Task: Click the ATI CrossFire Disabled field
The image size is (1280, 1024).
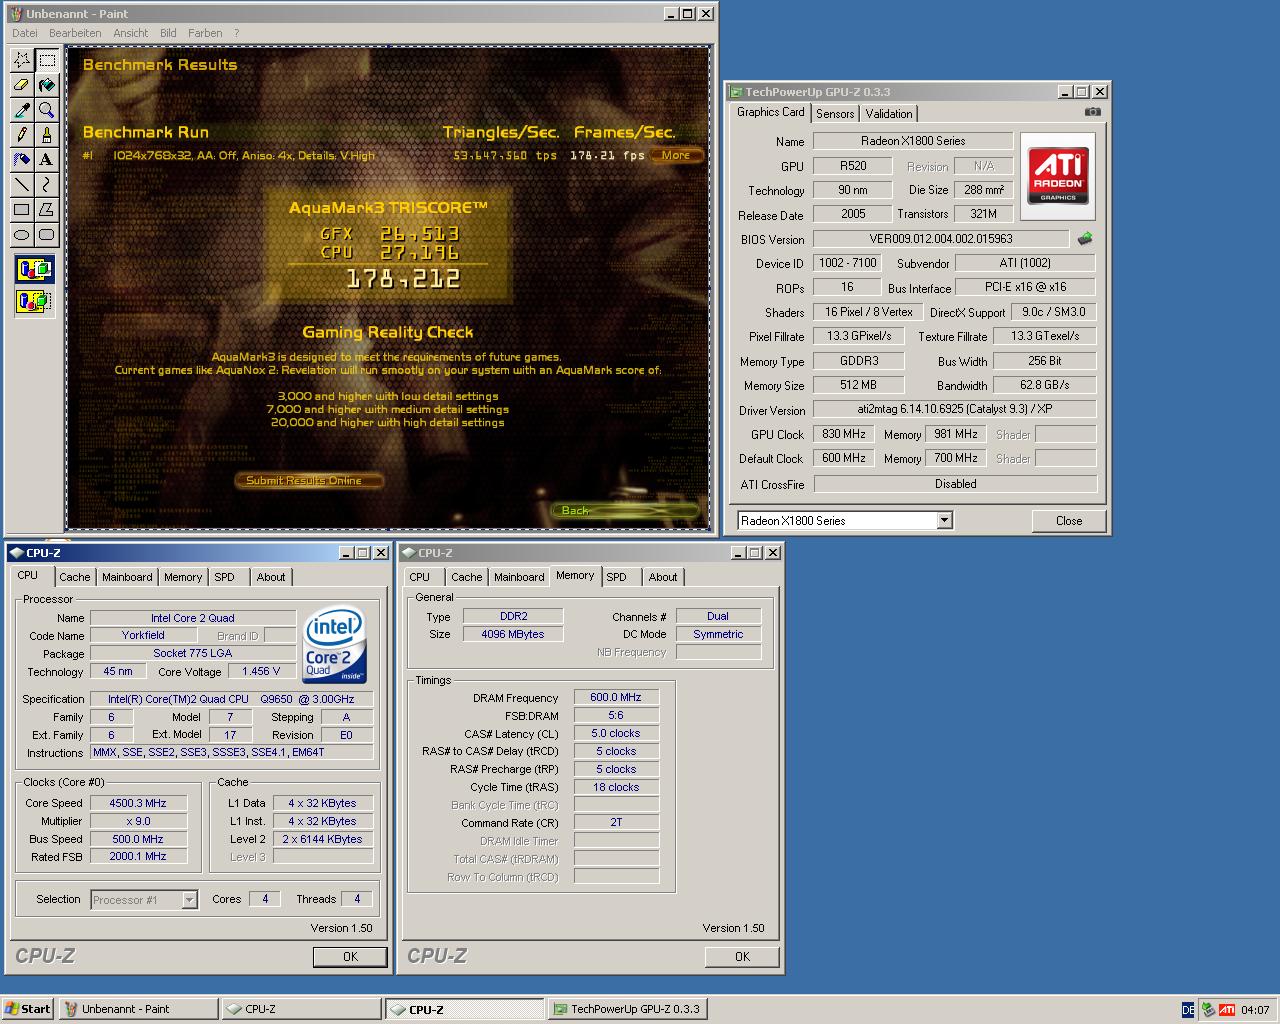Action: (x=955, y=484)
